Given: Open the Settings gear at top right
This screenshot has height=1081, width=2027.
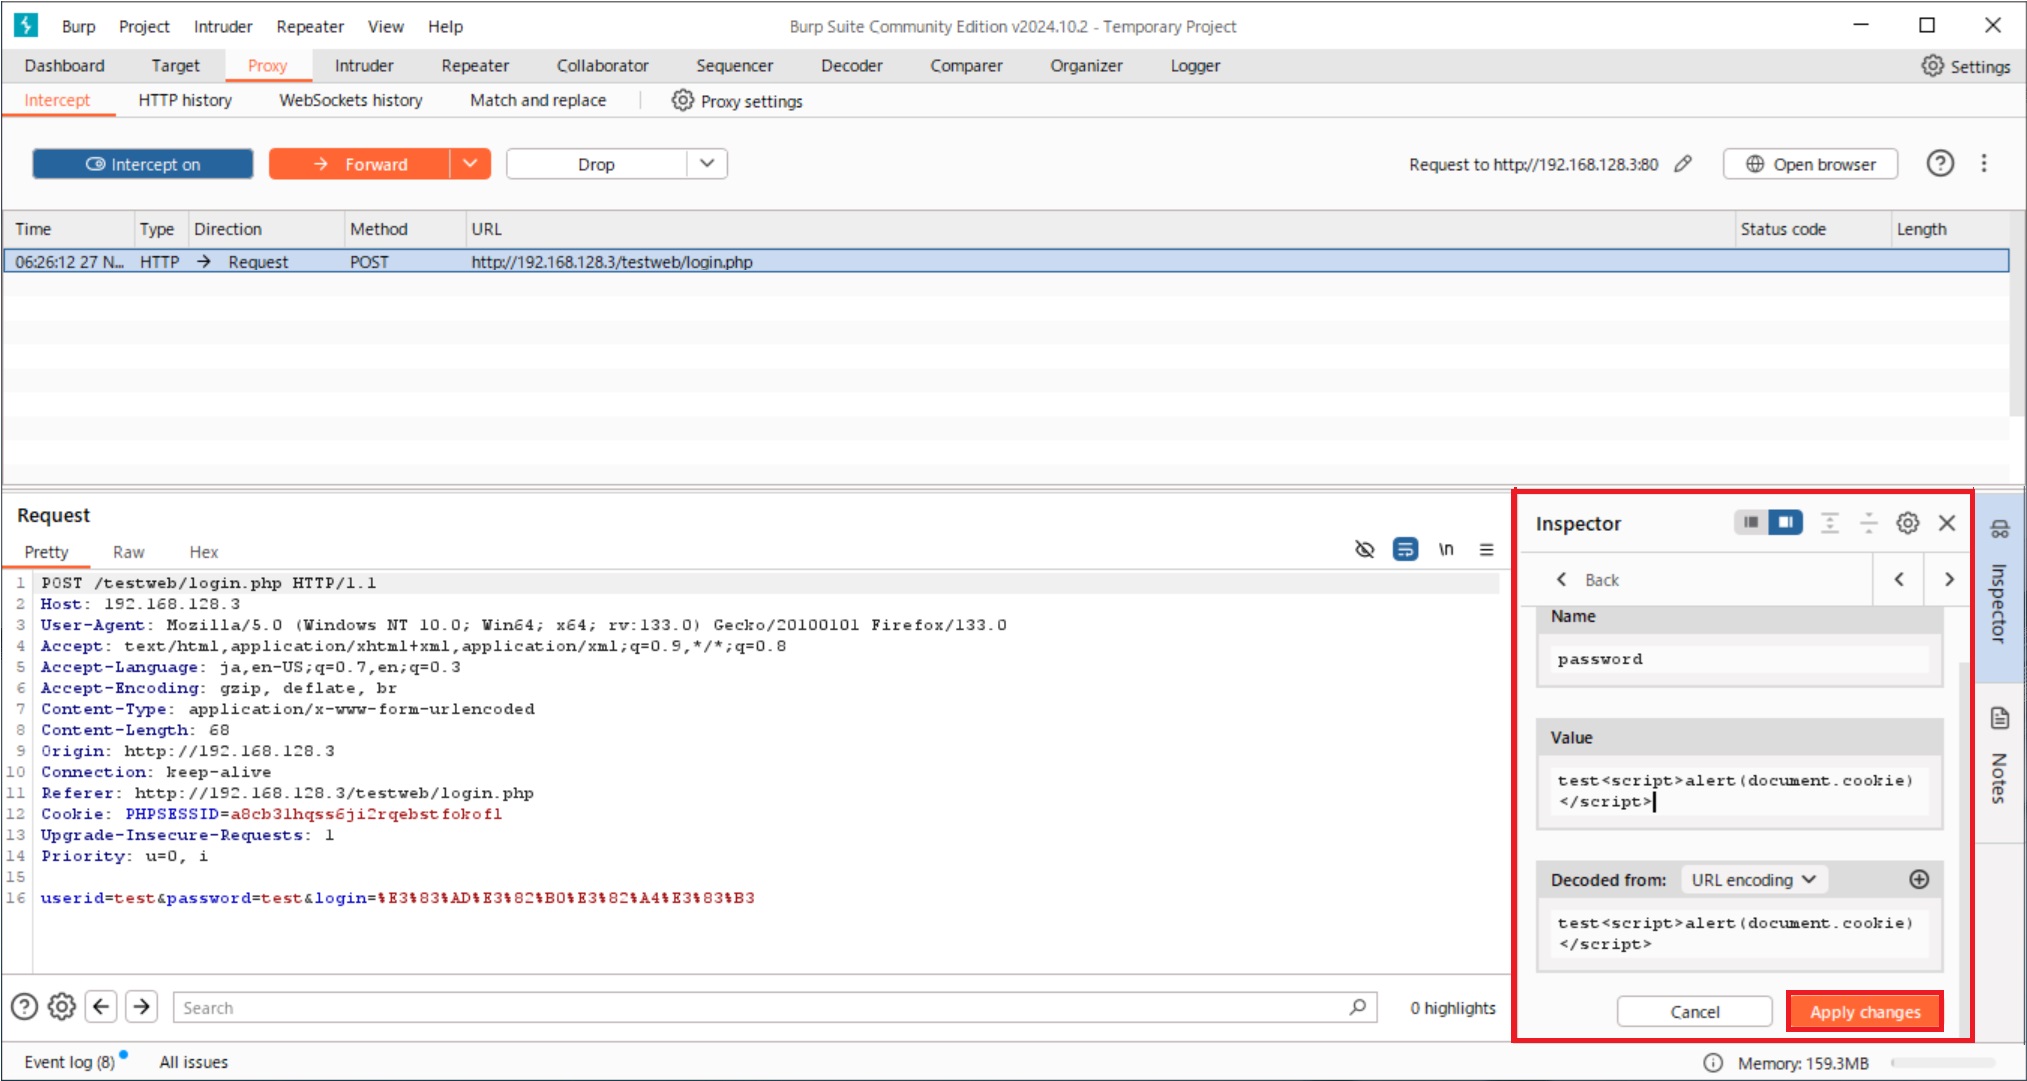Looking at the screenshot, I should [1965, 66].
